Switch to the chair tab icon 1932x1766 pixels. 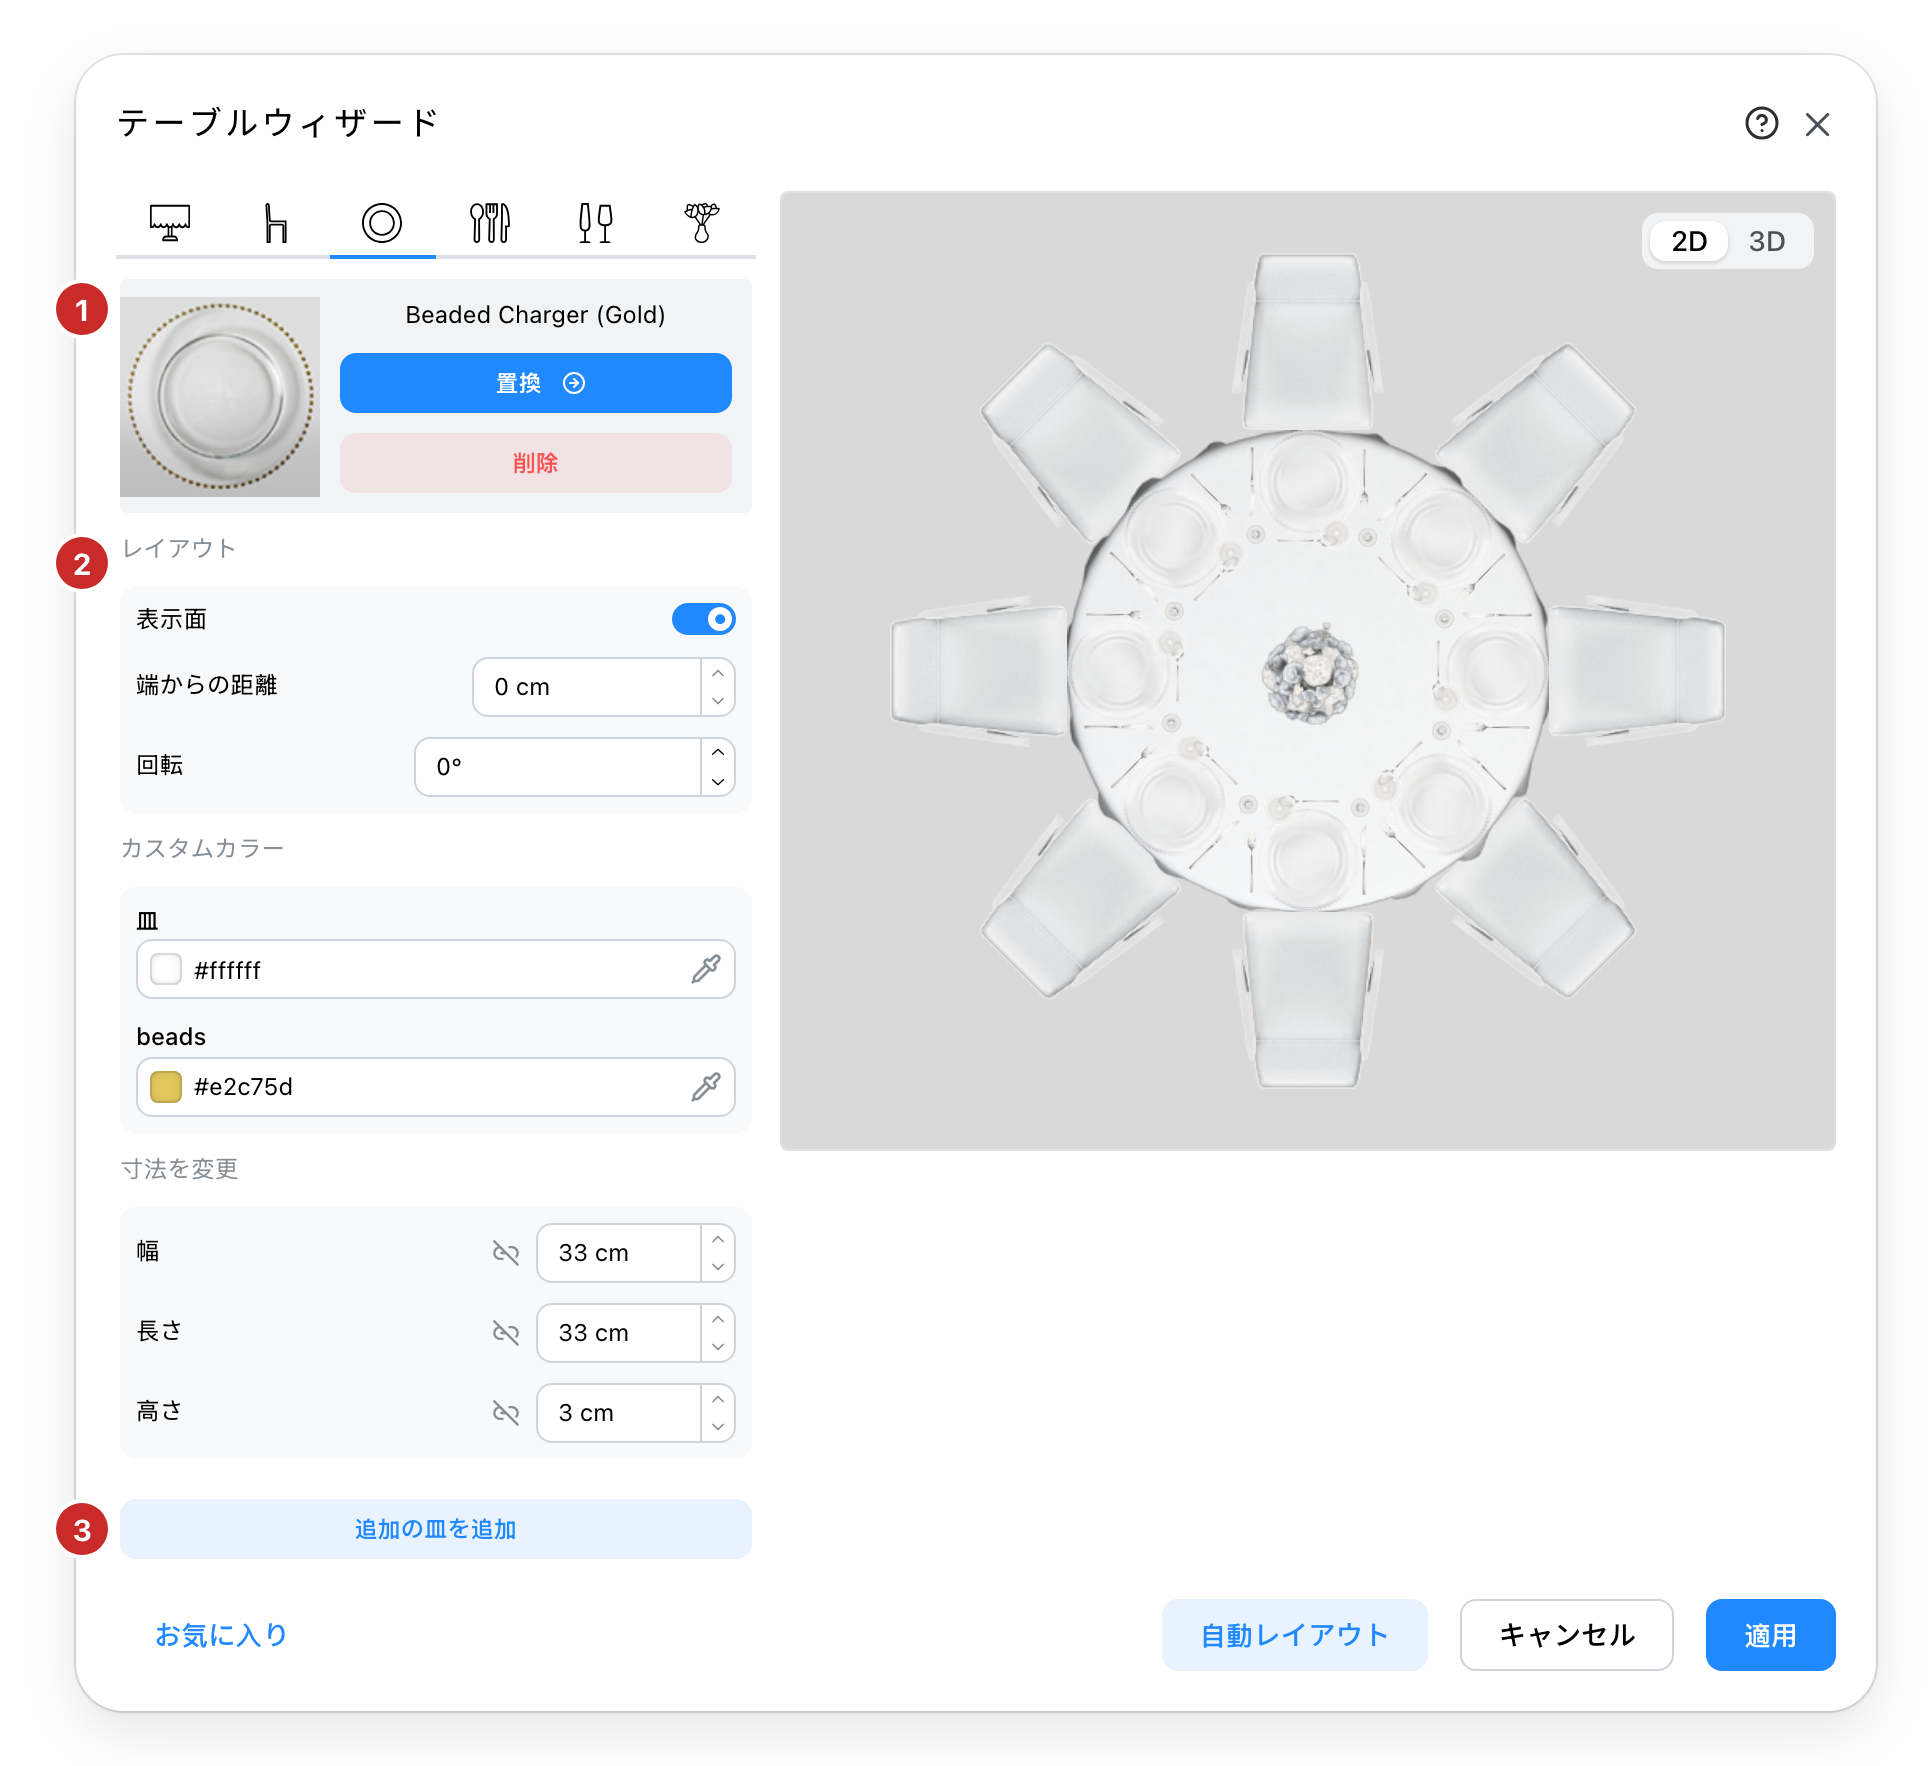tap(276, 222)
